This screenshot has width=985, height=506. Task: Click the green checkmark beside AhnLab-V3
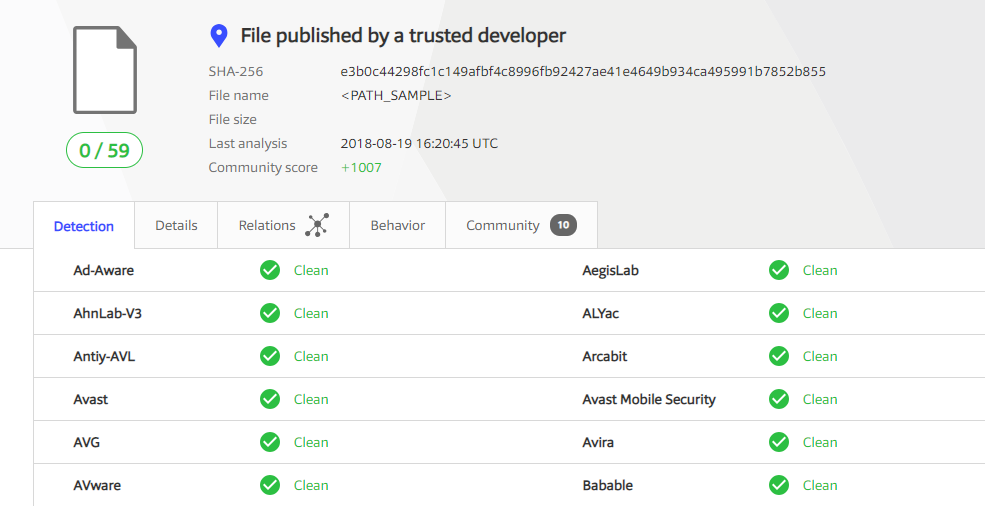coord(270,313)
